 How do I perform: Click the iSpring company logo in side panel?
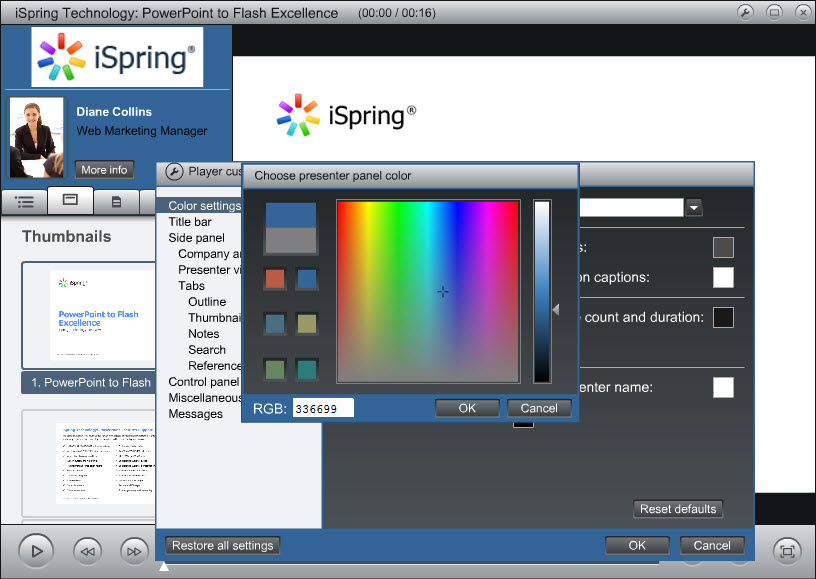(117, 57)
